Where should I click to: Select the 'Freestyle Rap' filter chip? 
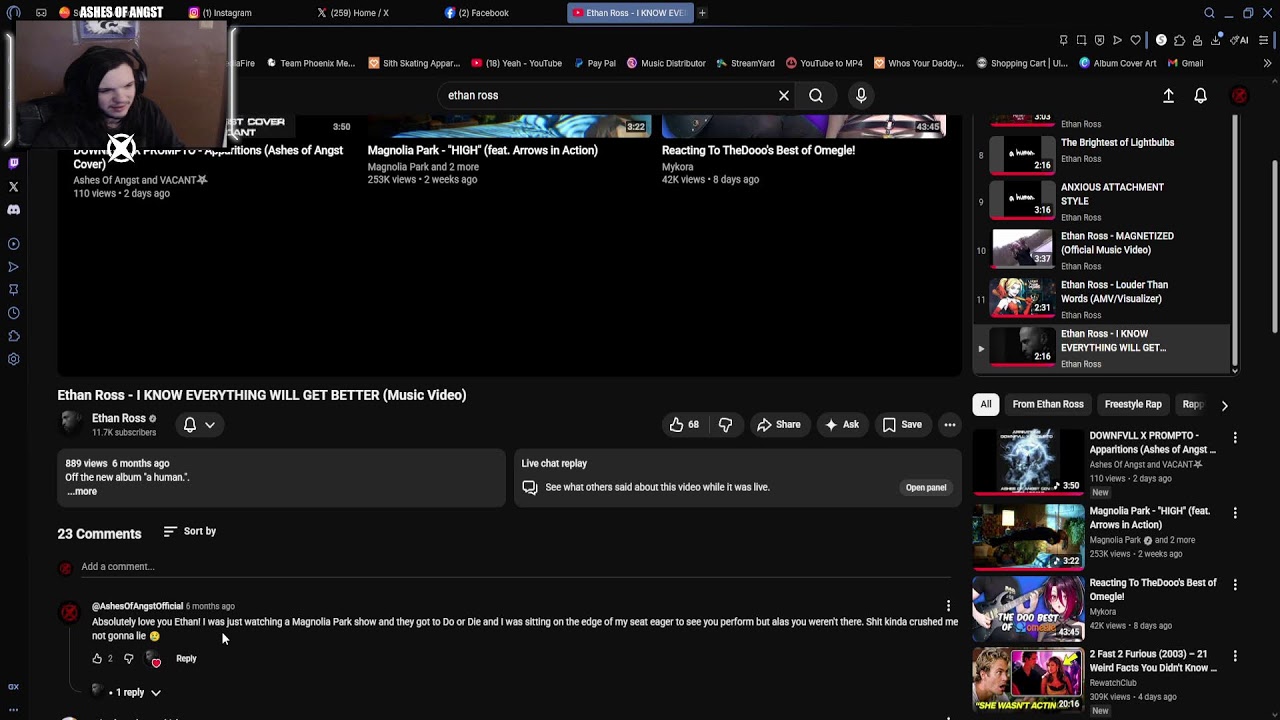[x=1133, y=404]
